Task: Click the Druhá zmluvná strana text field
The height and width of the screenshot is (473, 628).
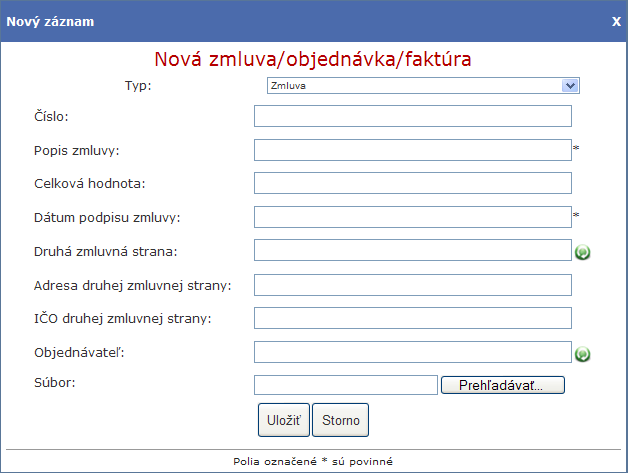Action: pos(413,250)
